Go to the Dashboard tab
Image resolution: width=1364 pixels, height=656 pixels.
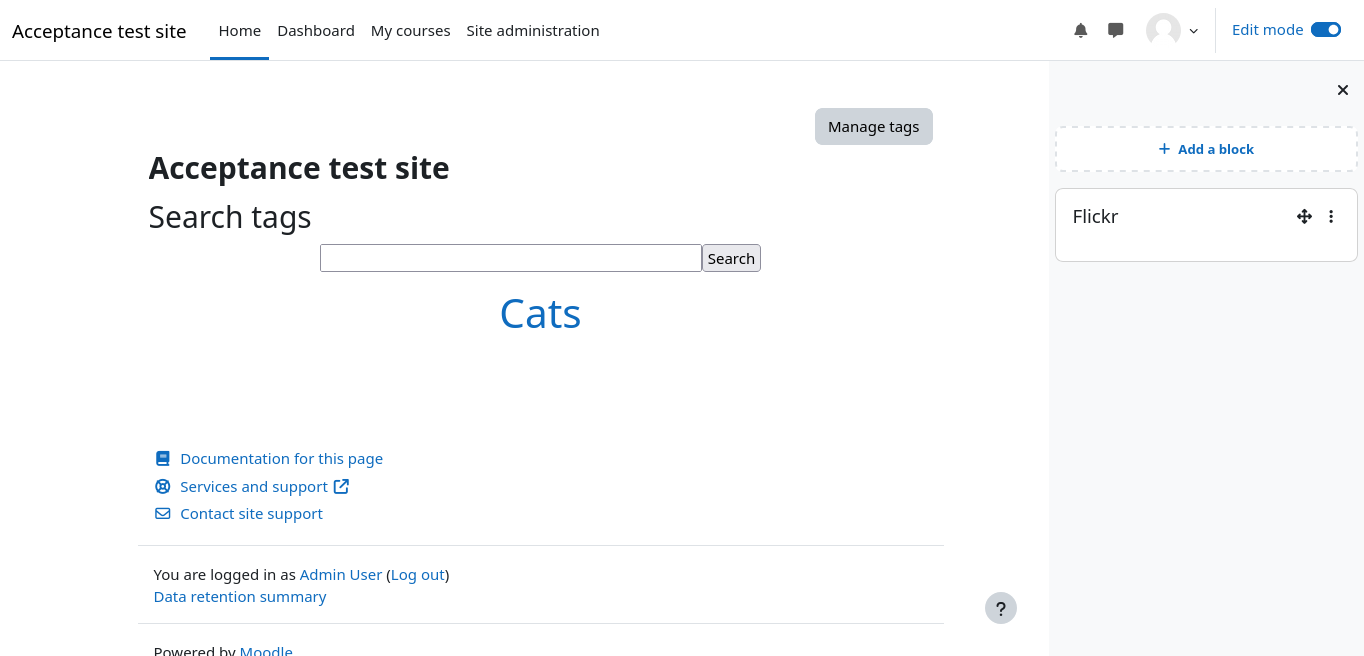click(x=316, y=31)
